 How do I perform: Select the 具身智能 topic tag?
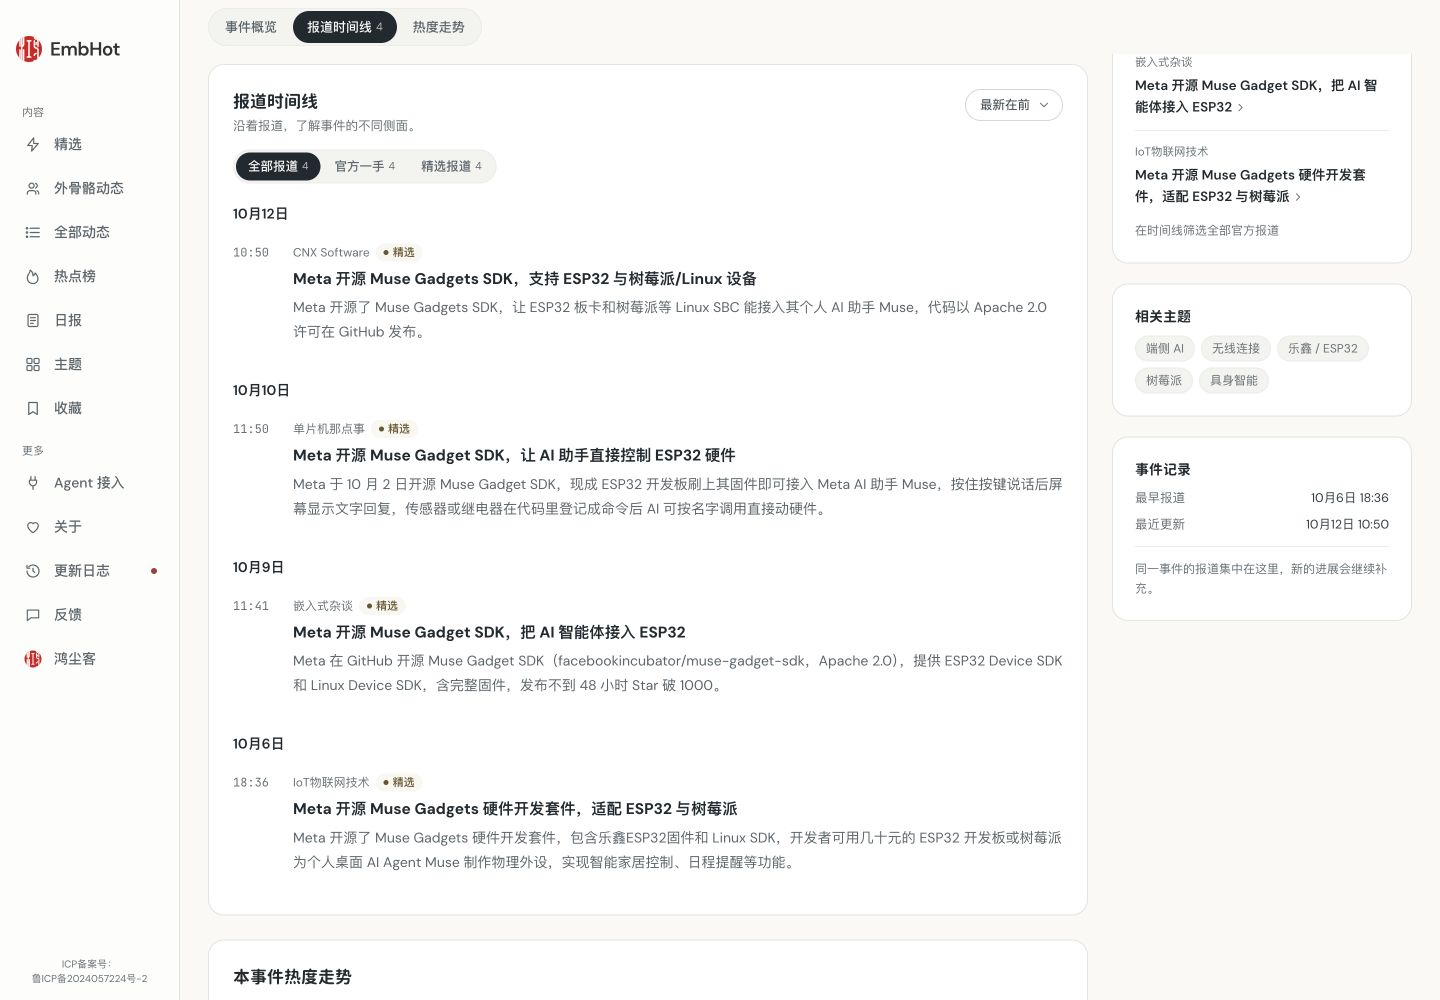[x=1234, y=381]
